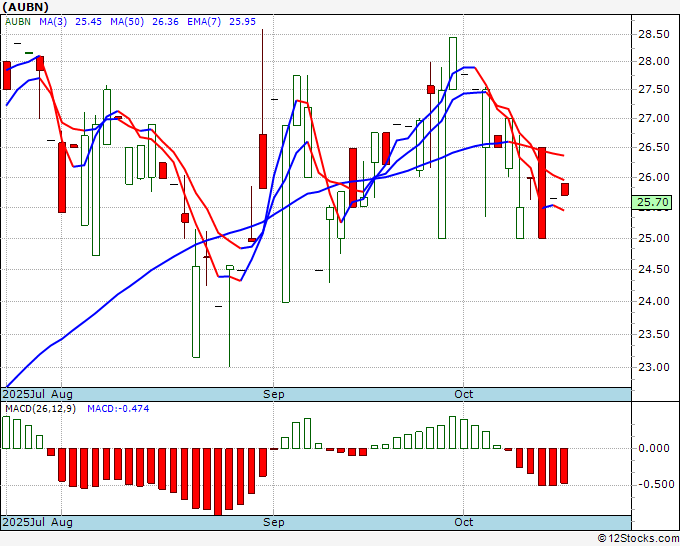680x546 pixels.
Task: Click the 27.00 price axis label
Action: pos(654,118)
